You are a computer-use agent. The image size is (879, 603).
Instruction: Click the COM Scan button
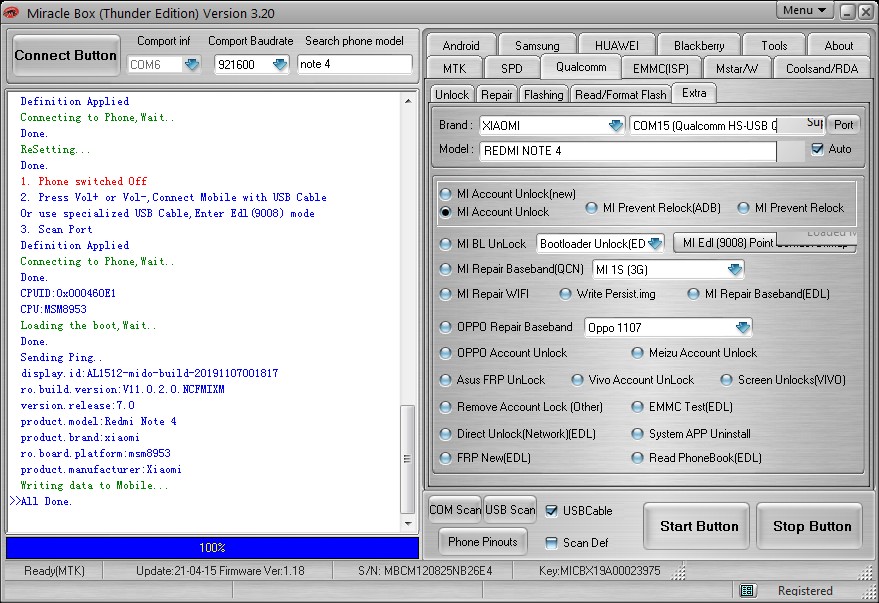coord(455,509)
